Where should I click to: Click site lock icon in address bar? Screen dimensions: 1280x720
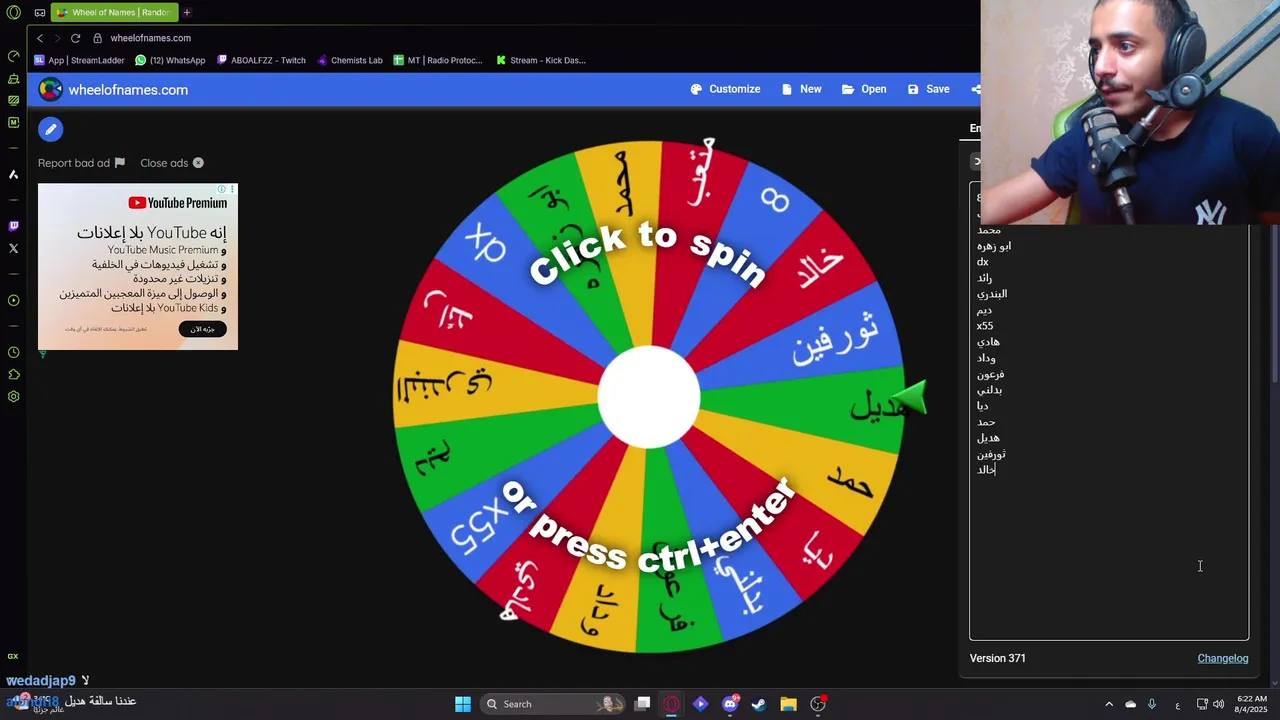click(x=98, y=38)
